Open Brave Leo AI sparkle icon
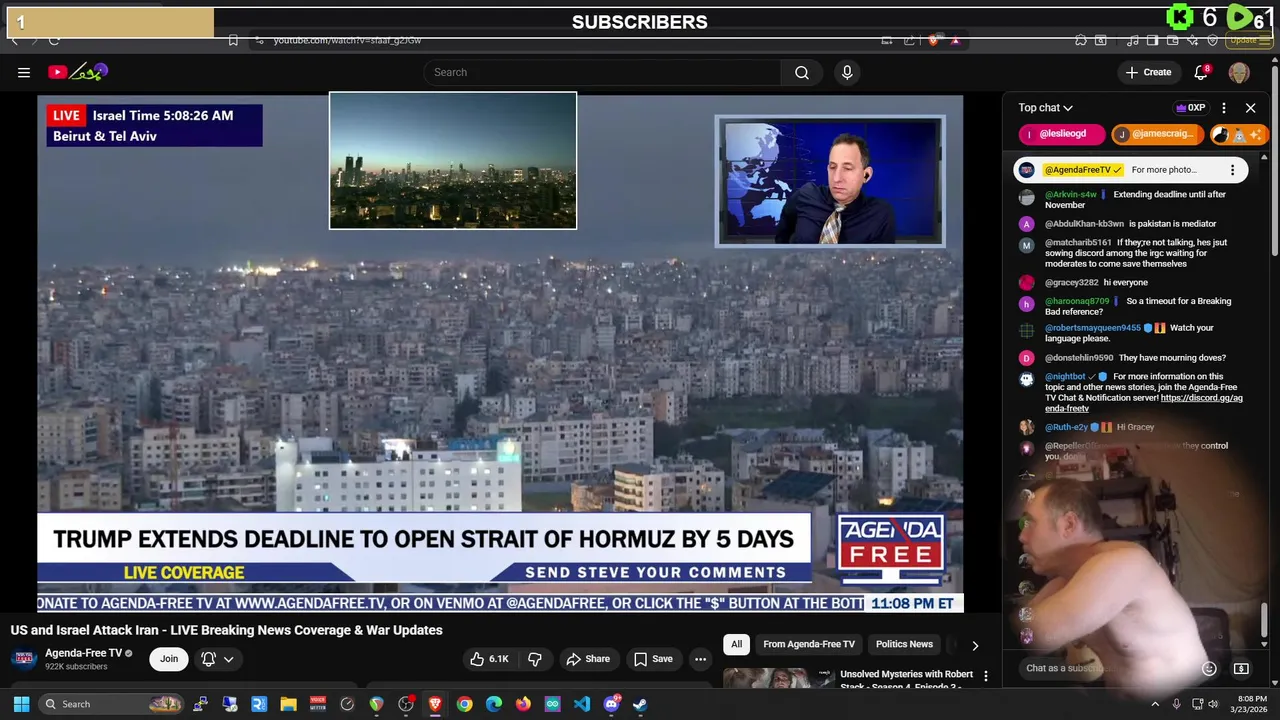Image resolution: width=1280 pixels, height=720 pixels. coord(1192,40)
